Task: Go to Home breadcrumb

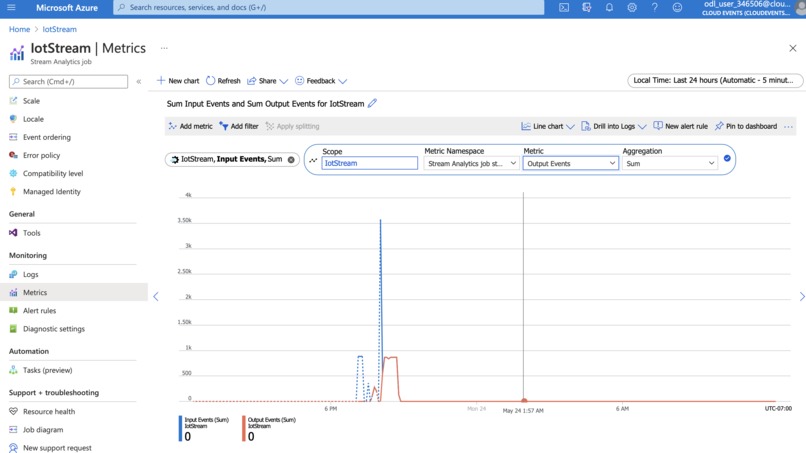Action: (19, 29)
